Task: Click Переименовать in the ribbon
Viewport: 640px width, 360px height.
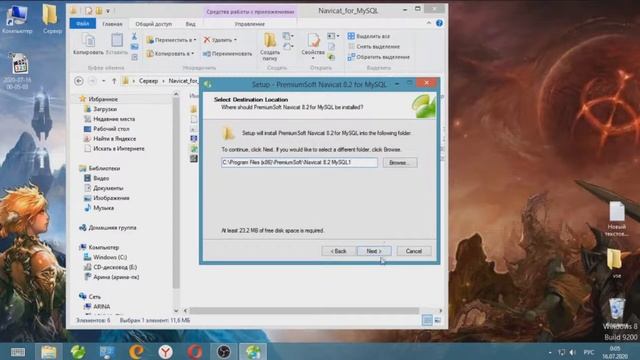Action: coord(227,53)
